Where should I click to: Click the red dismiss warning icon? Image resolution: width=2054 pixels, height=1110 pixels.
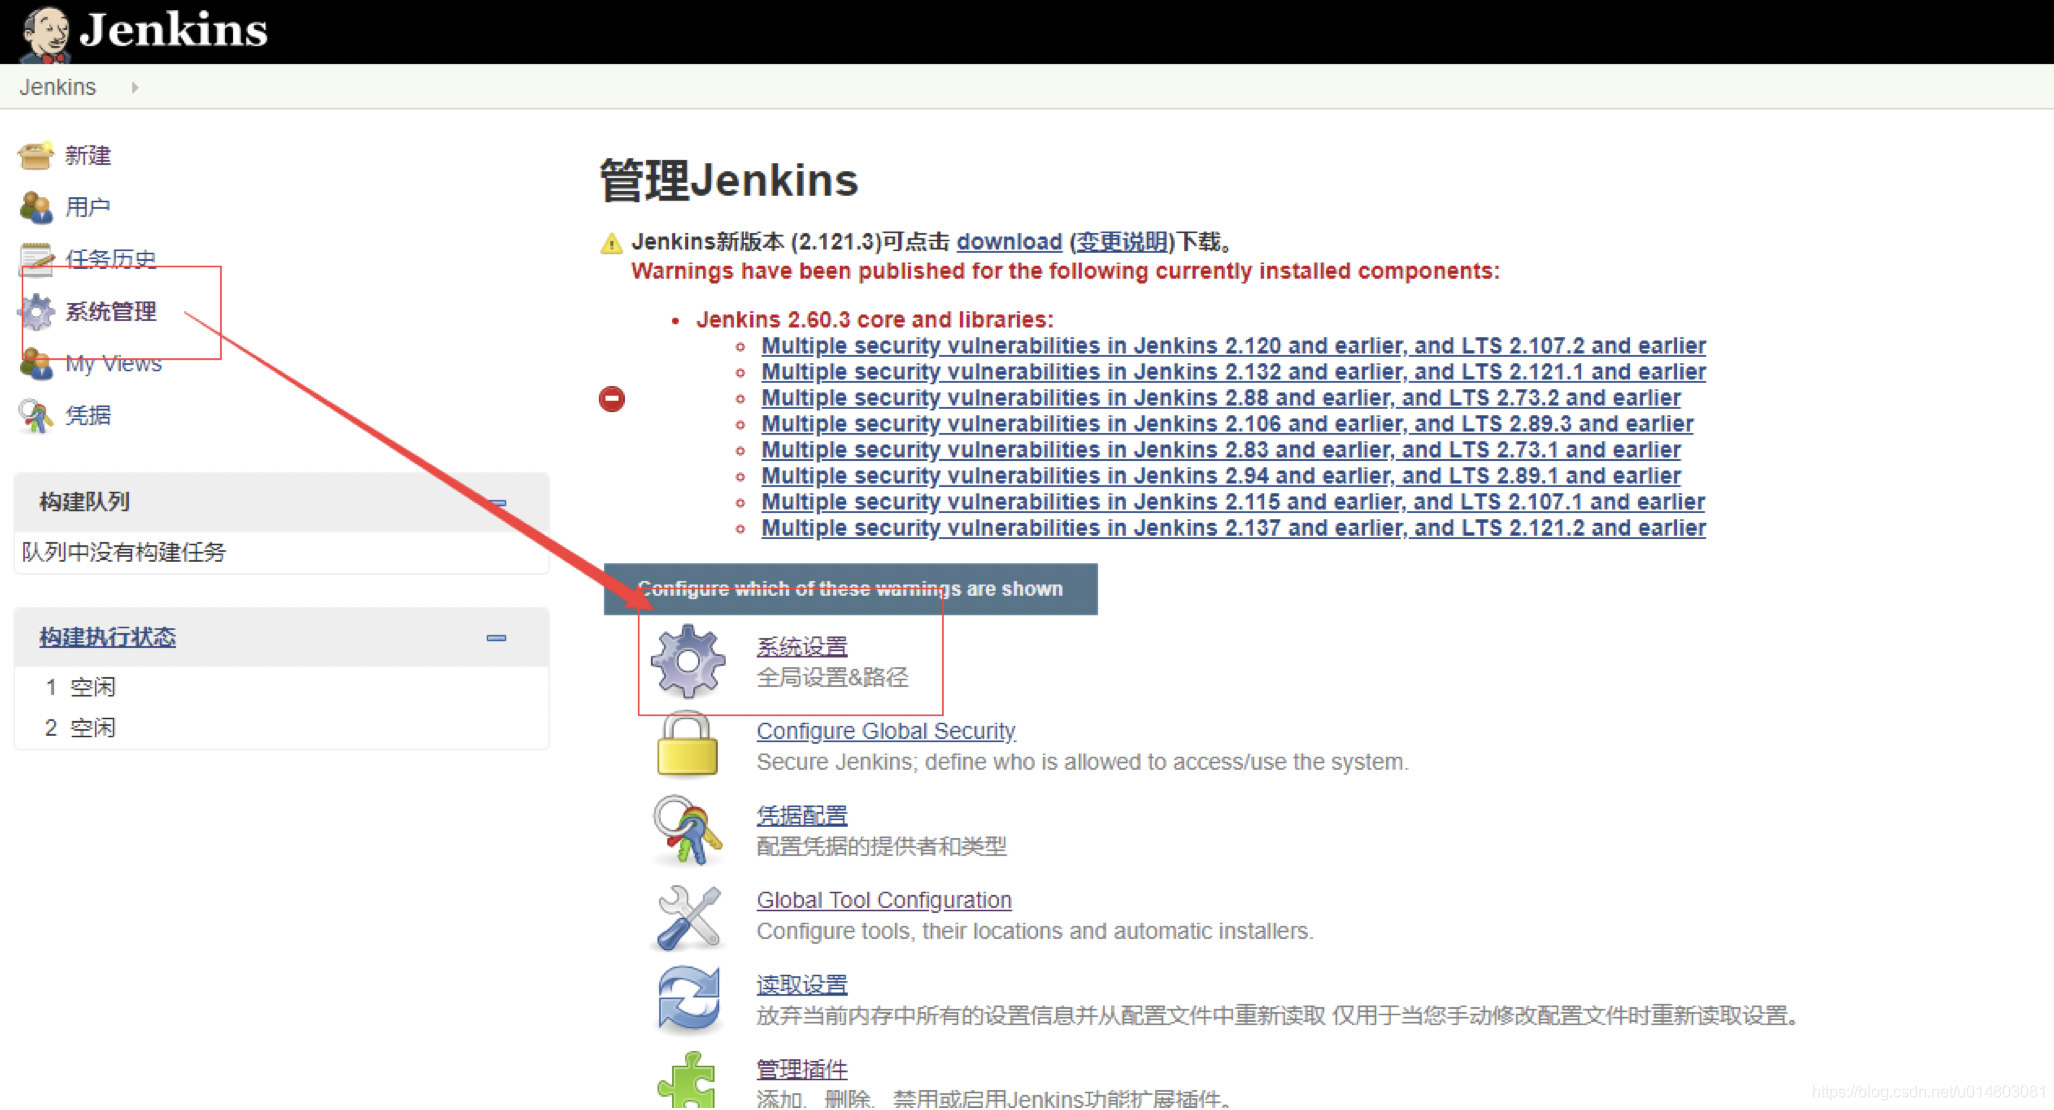[x=612, y=399]
